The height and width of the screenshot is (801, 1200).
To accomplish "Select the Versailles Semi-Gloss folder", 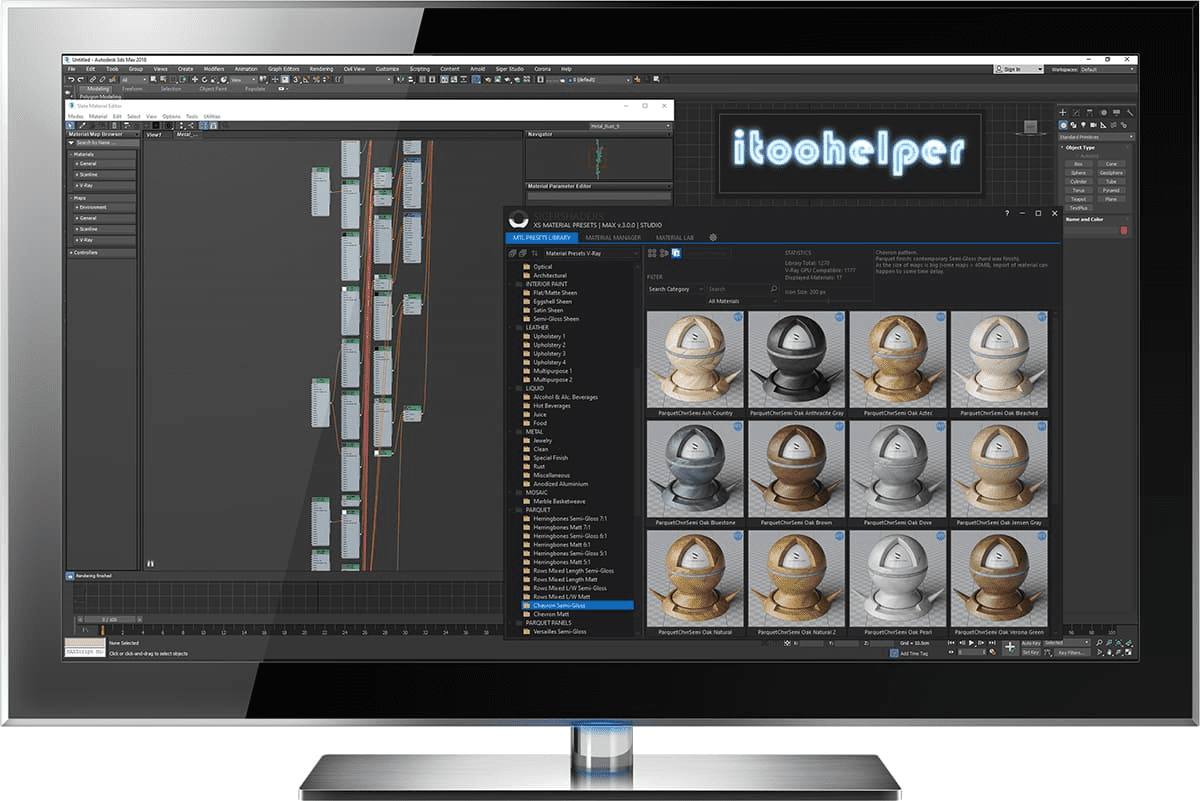I will (560, 631).
